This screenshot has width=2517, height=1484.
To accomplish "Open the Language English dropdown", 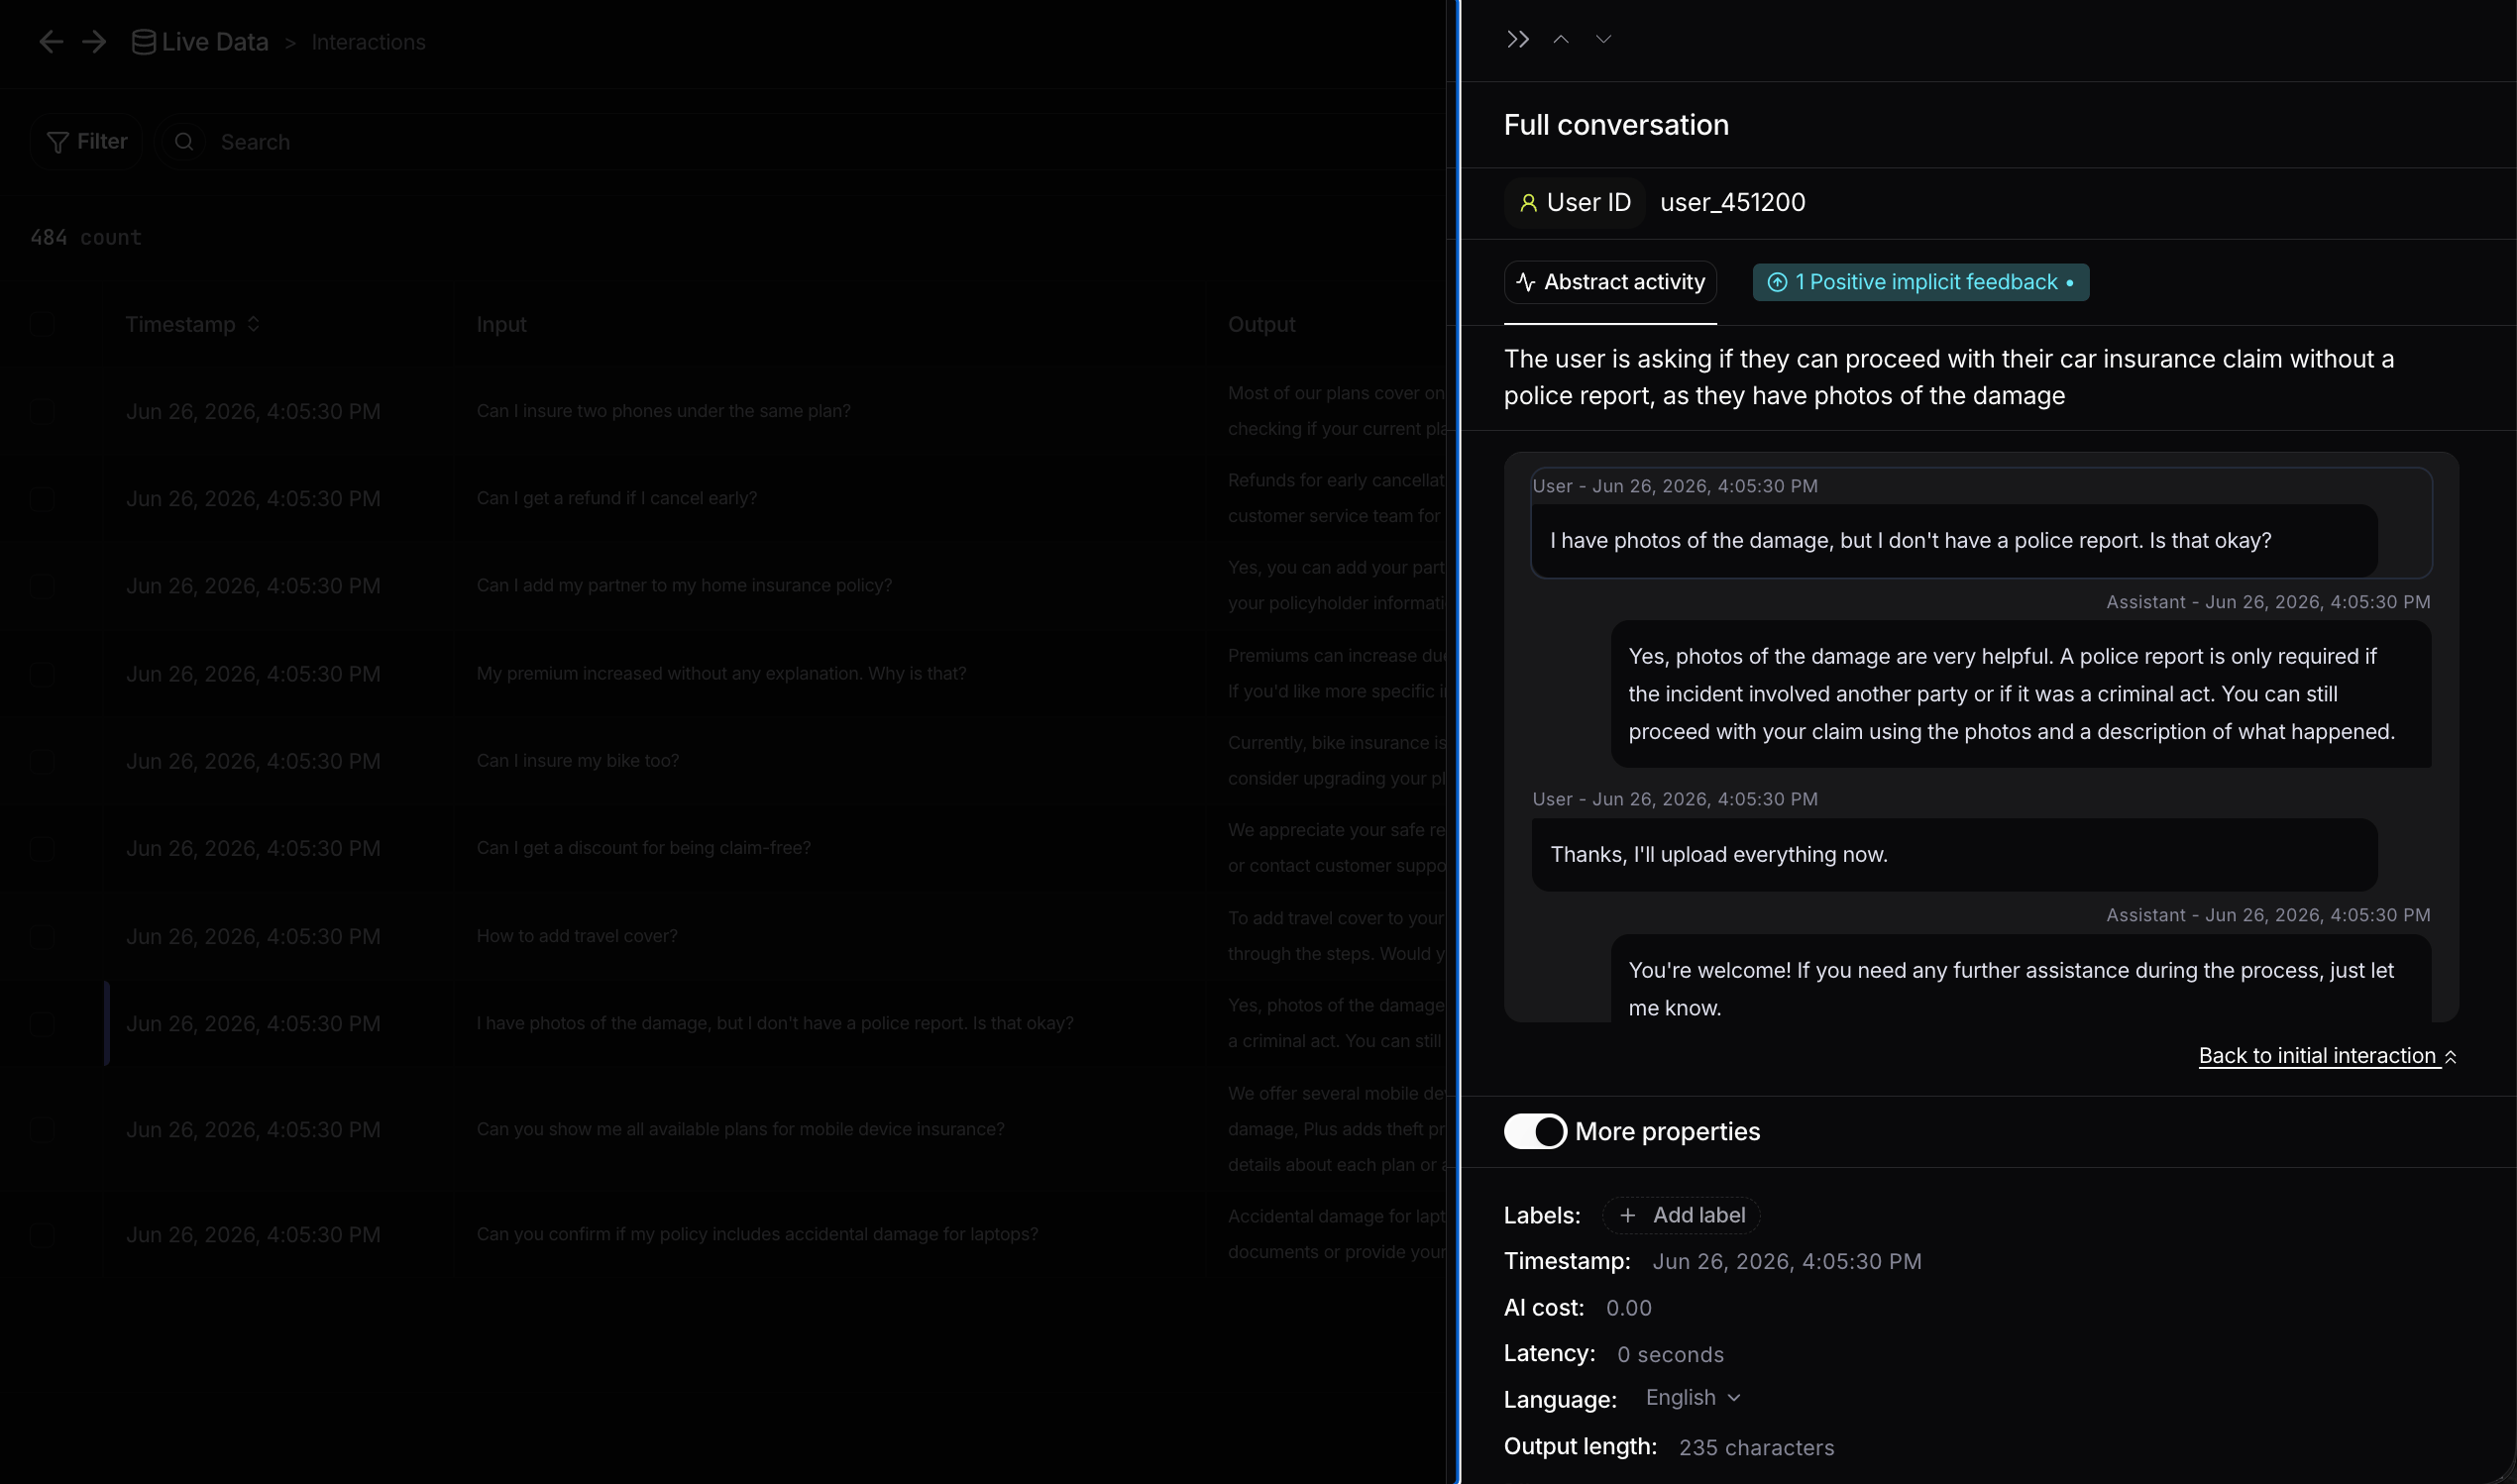I will coord(1693,1398).
